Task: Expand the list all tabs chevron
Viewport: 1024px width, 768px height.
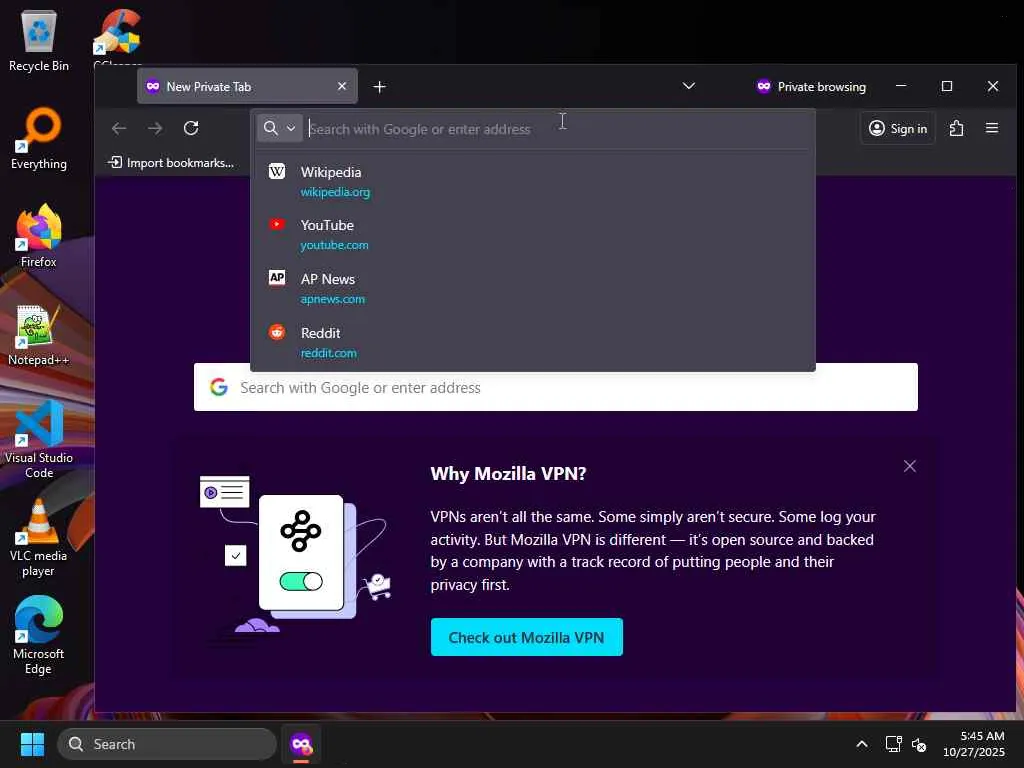Action: coord(688,86)
